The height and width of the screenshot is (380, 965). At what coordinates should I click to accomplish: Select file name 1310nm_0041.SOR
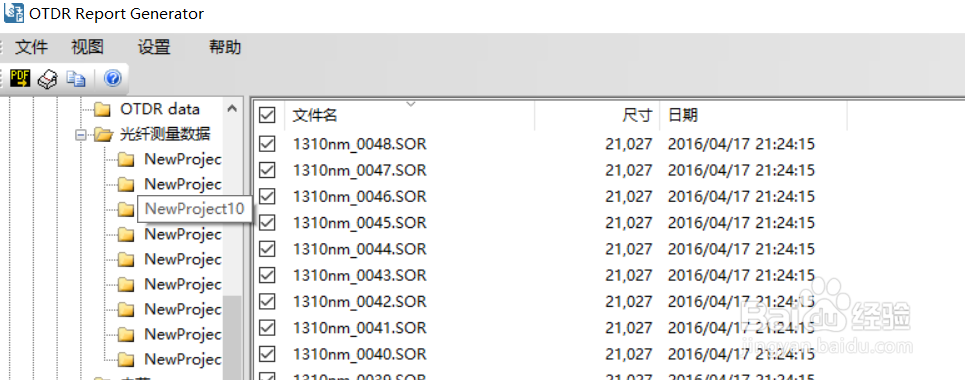coord(359,328)
